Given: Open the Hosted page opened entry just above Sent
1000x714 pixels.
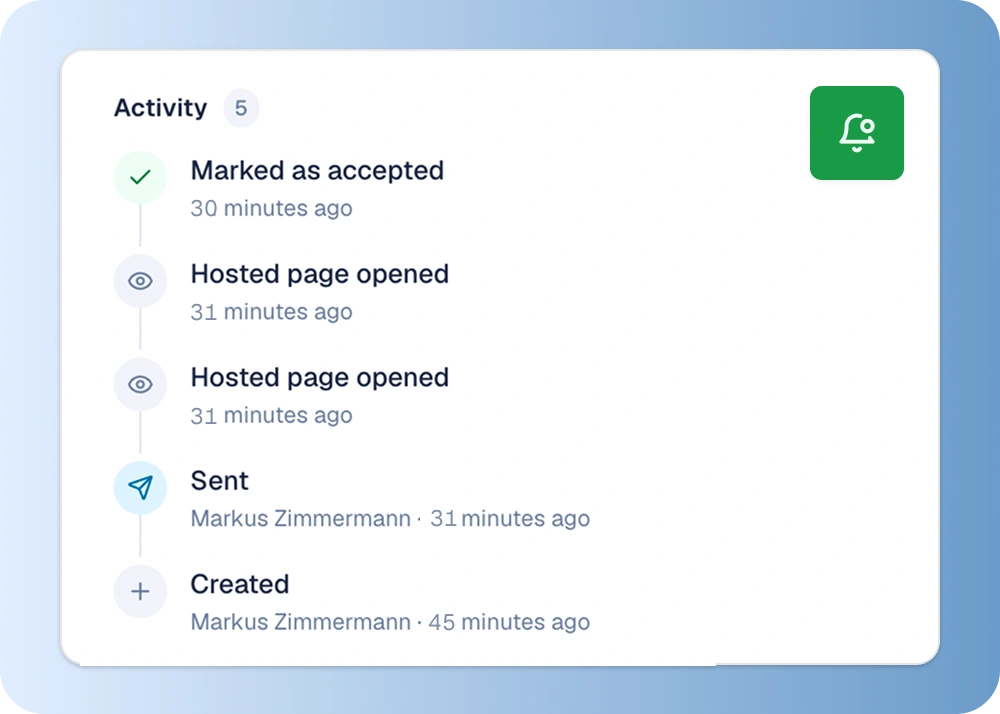Looking at the screenshot, I should (x=320, y=377).
